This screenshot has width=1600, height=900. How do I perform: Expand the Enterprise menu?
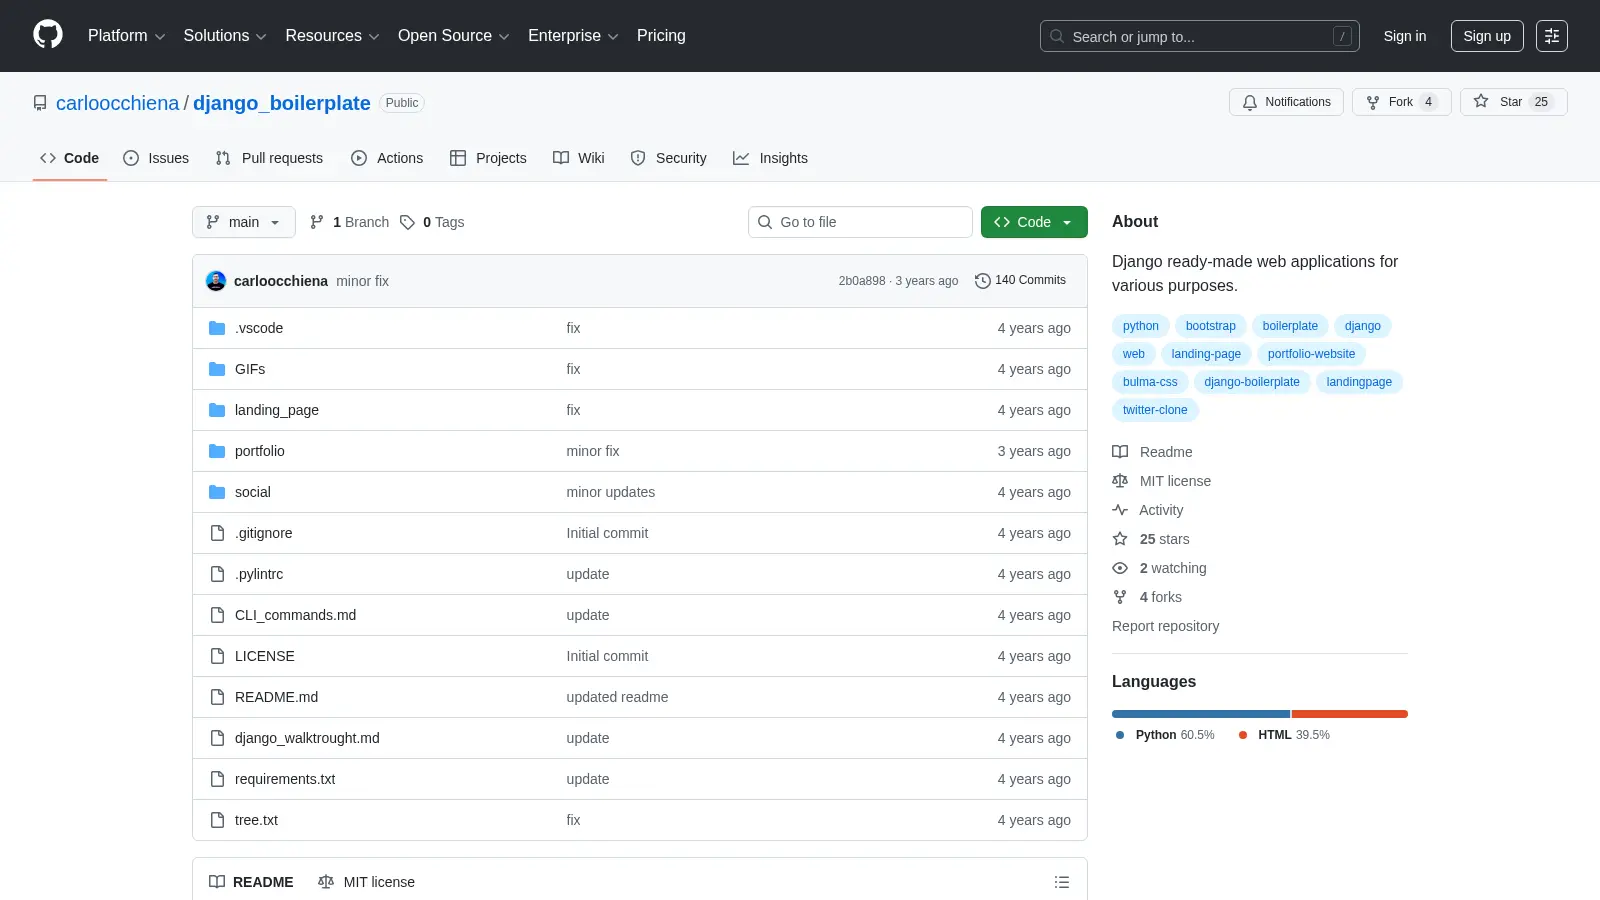pyautogui.click(x=573, y=36)
